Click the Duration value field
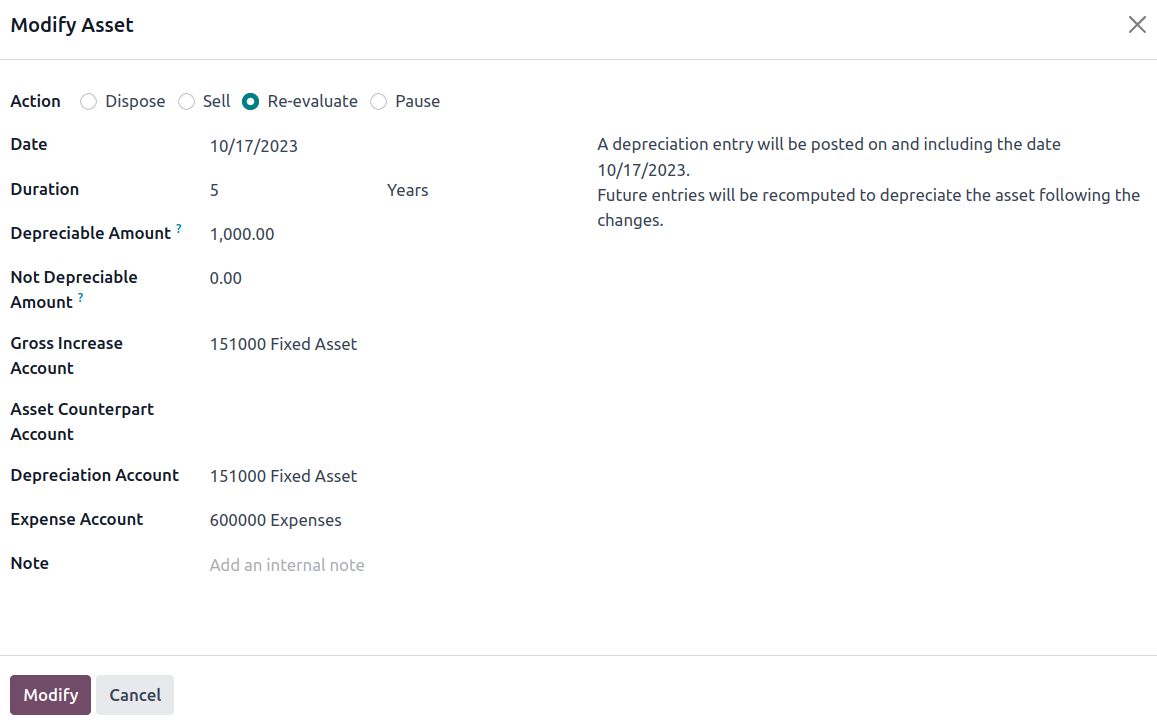 pyautogui.click(x=295, y=190)
